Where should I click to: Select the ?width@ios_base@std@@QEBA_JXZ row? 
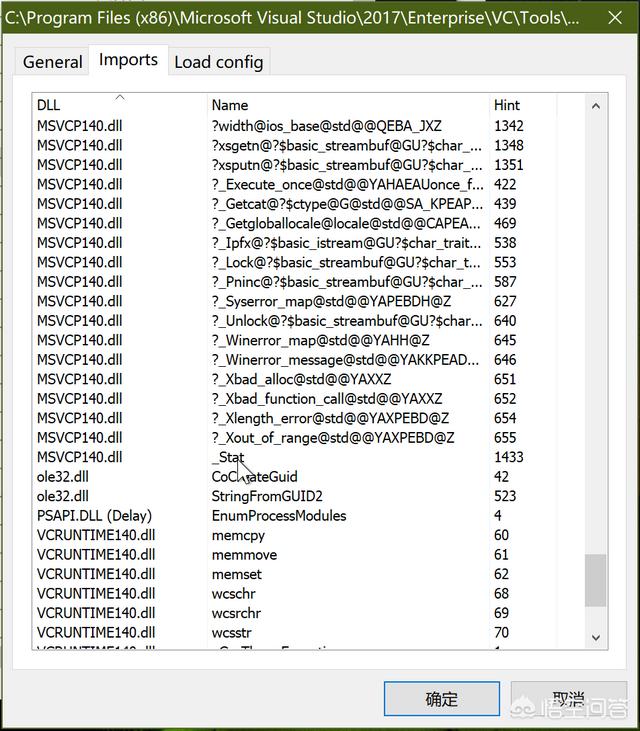[x=309, y=126]
